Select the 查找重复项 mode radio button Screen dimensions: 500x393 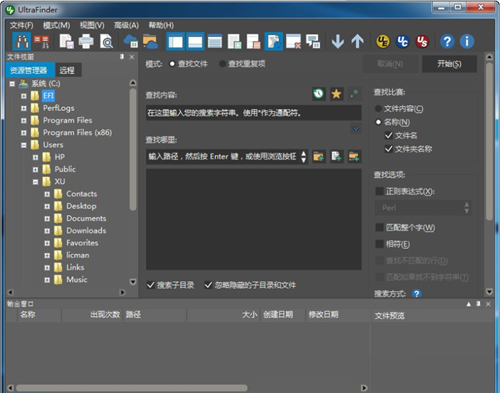[x=222, y=64]
